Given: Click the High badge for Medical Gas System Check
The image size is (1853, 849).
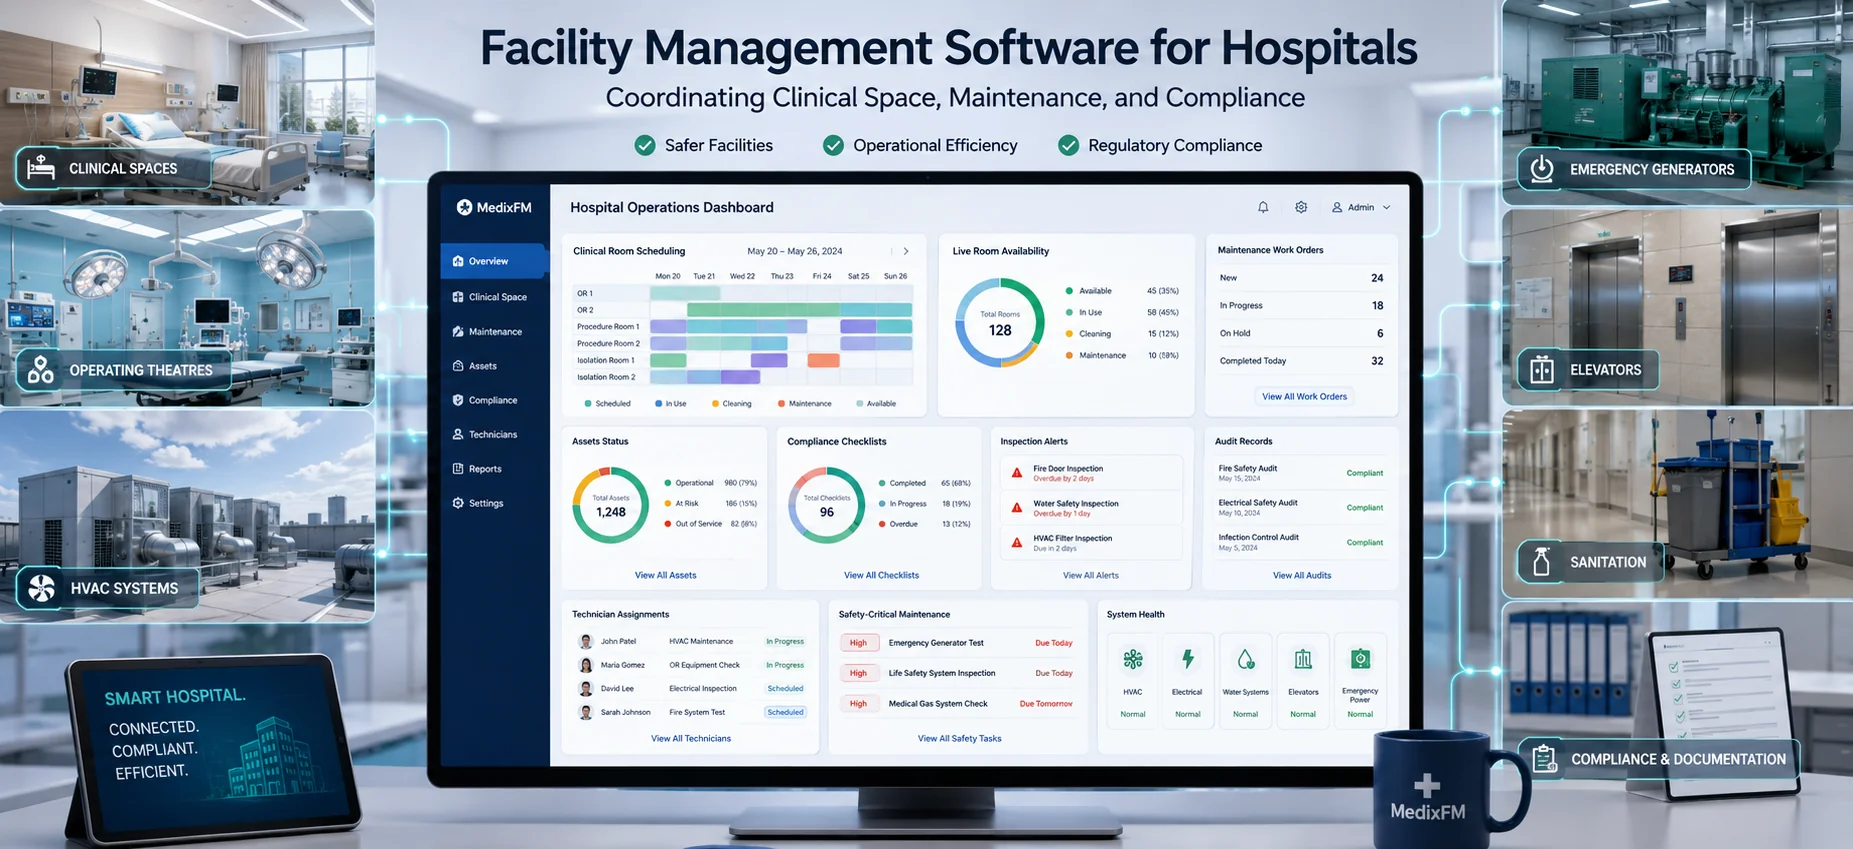Looking at the screenshot, I should (858, 704).
